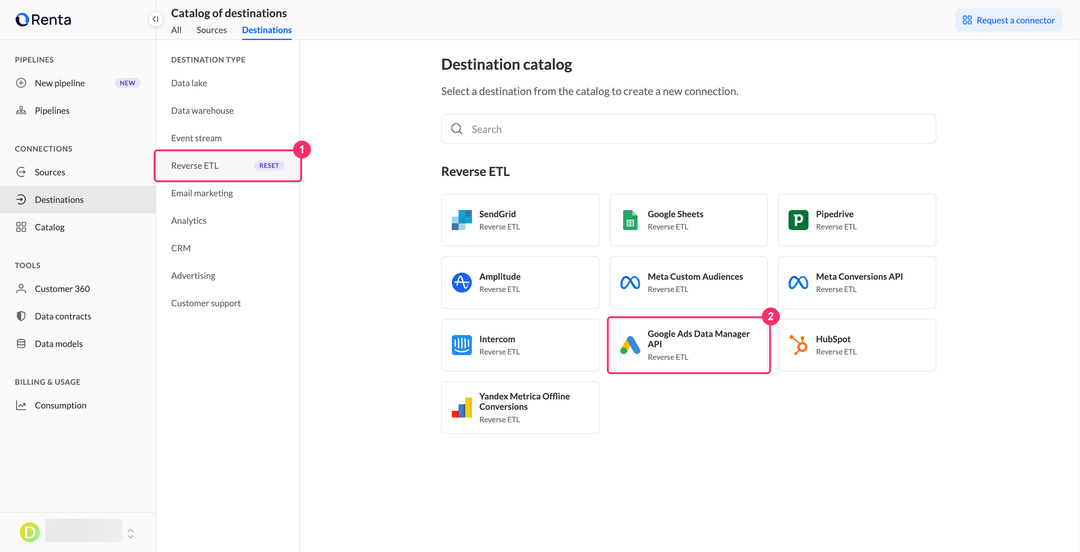Collapse the sidebar with the arrow button
This screenshot has height=552, width=1080.
tap(156, 19)
